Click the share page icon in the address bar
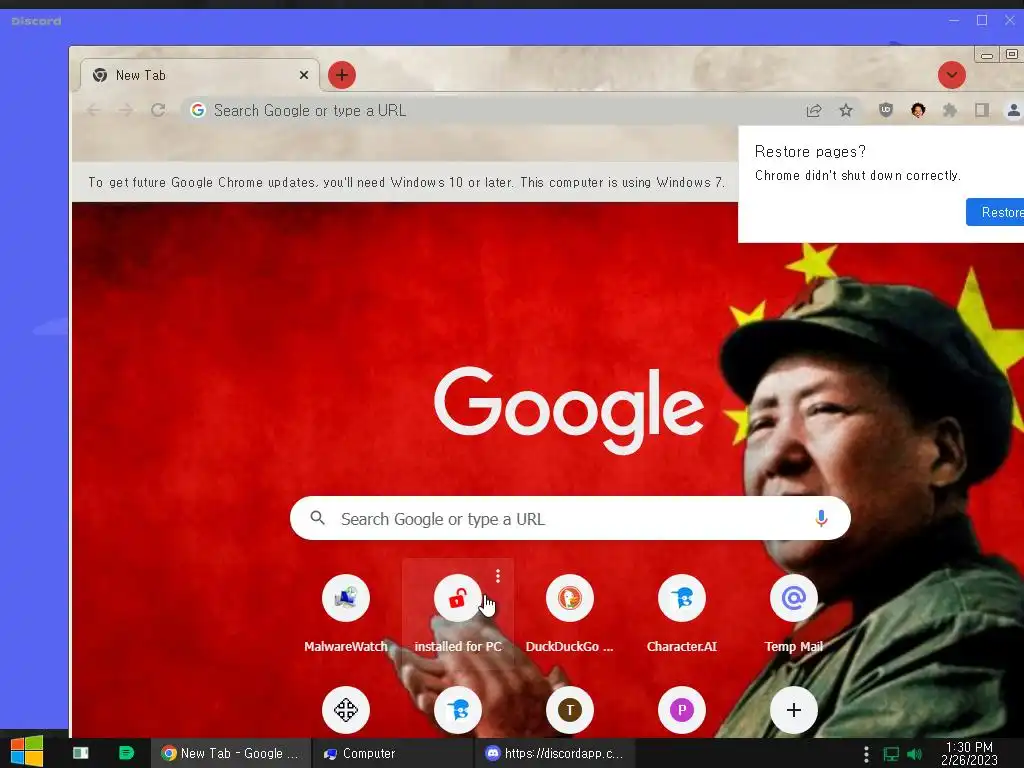This screenshot has height=768, width=1024. pyautogui.click(x=814, y=110)
